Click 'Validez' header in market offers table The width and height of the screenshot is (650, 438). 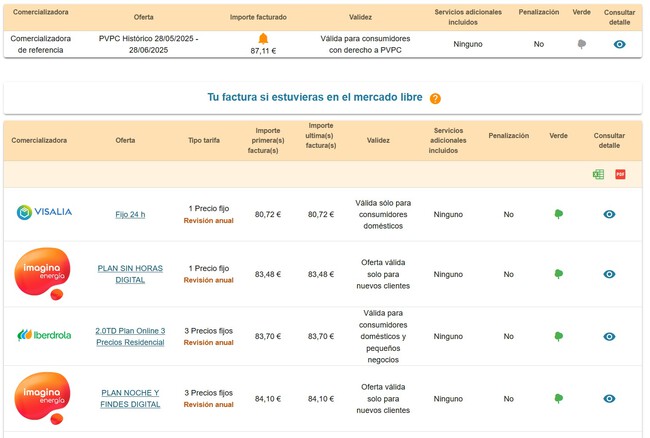(x=378, y=140)
